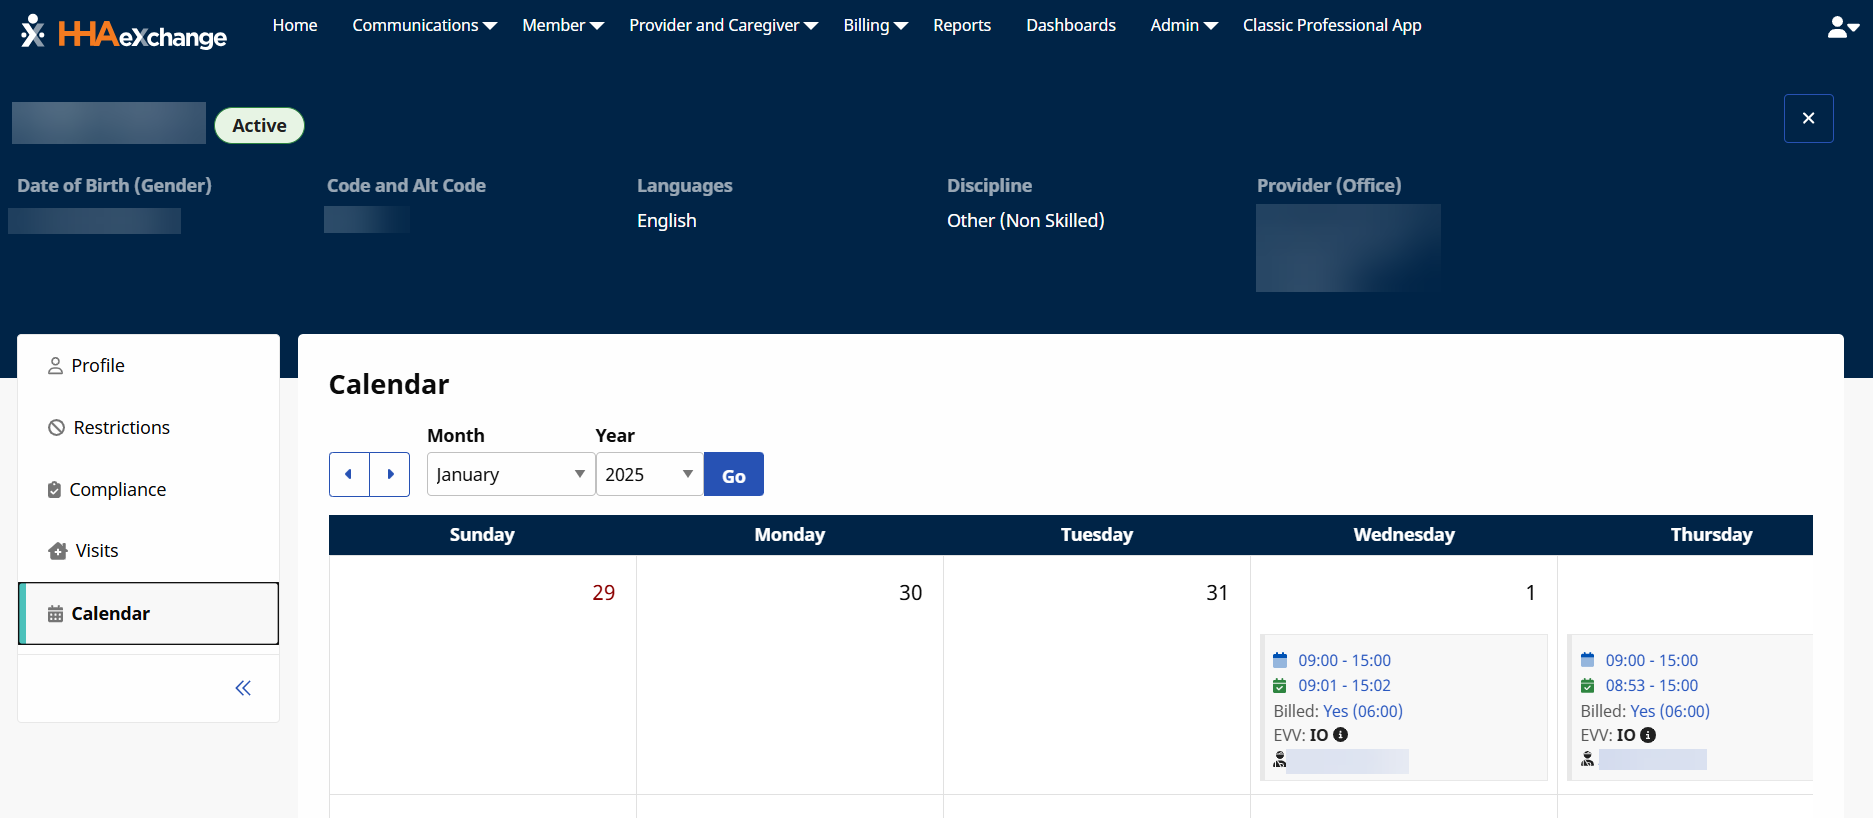Image resolution: width=1873 pixels, height=818 pixels.
Task: Click the Sunday column header
Action: (x=482, y=535)
